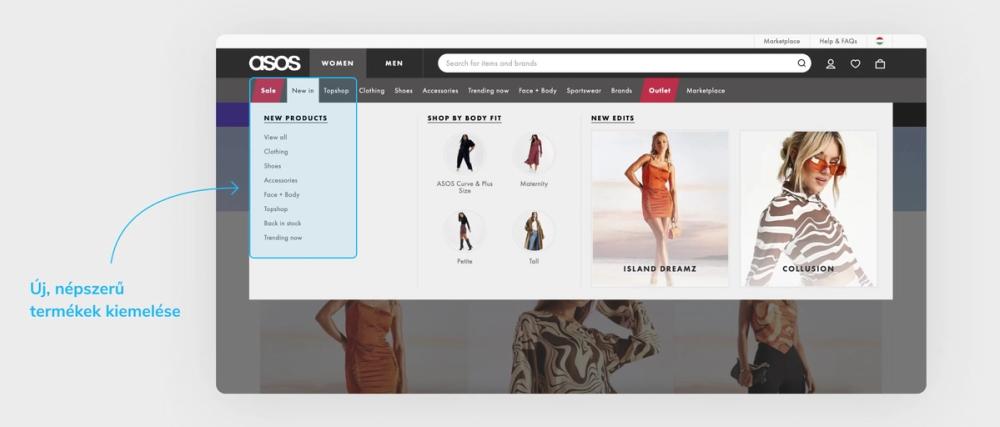This screenshot has height=427, width=1000.
Task: Click Clothing under New Products
Action: pyautogui.click(x=276, y=152)
